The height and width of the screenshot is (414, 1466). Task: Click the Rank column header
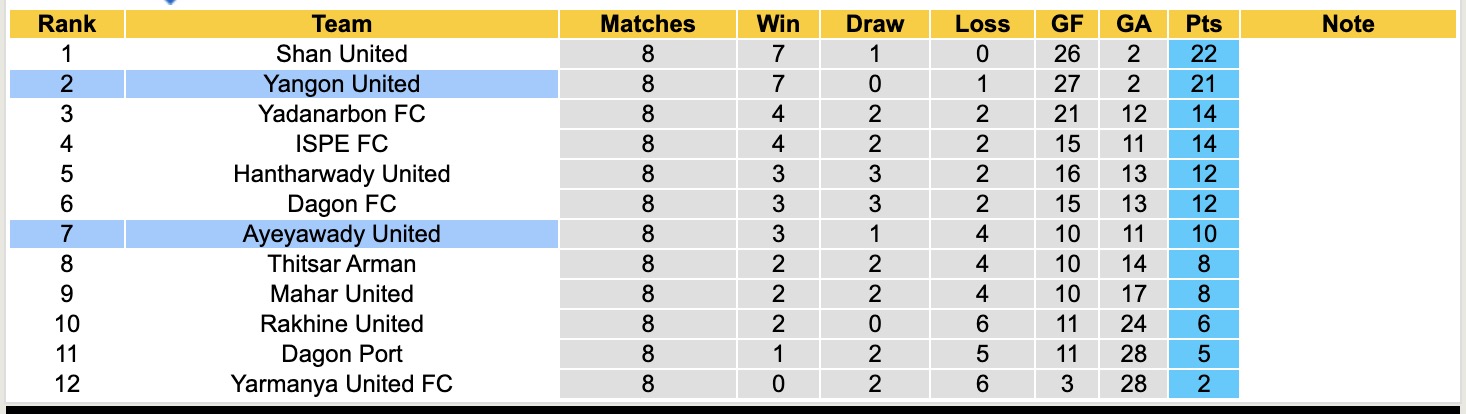[67, 24]
